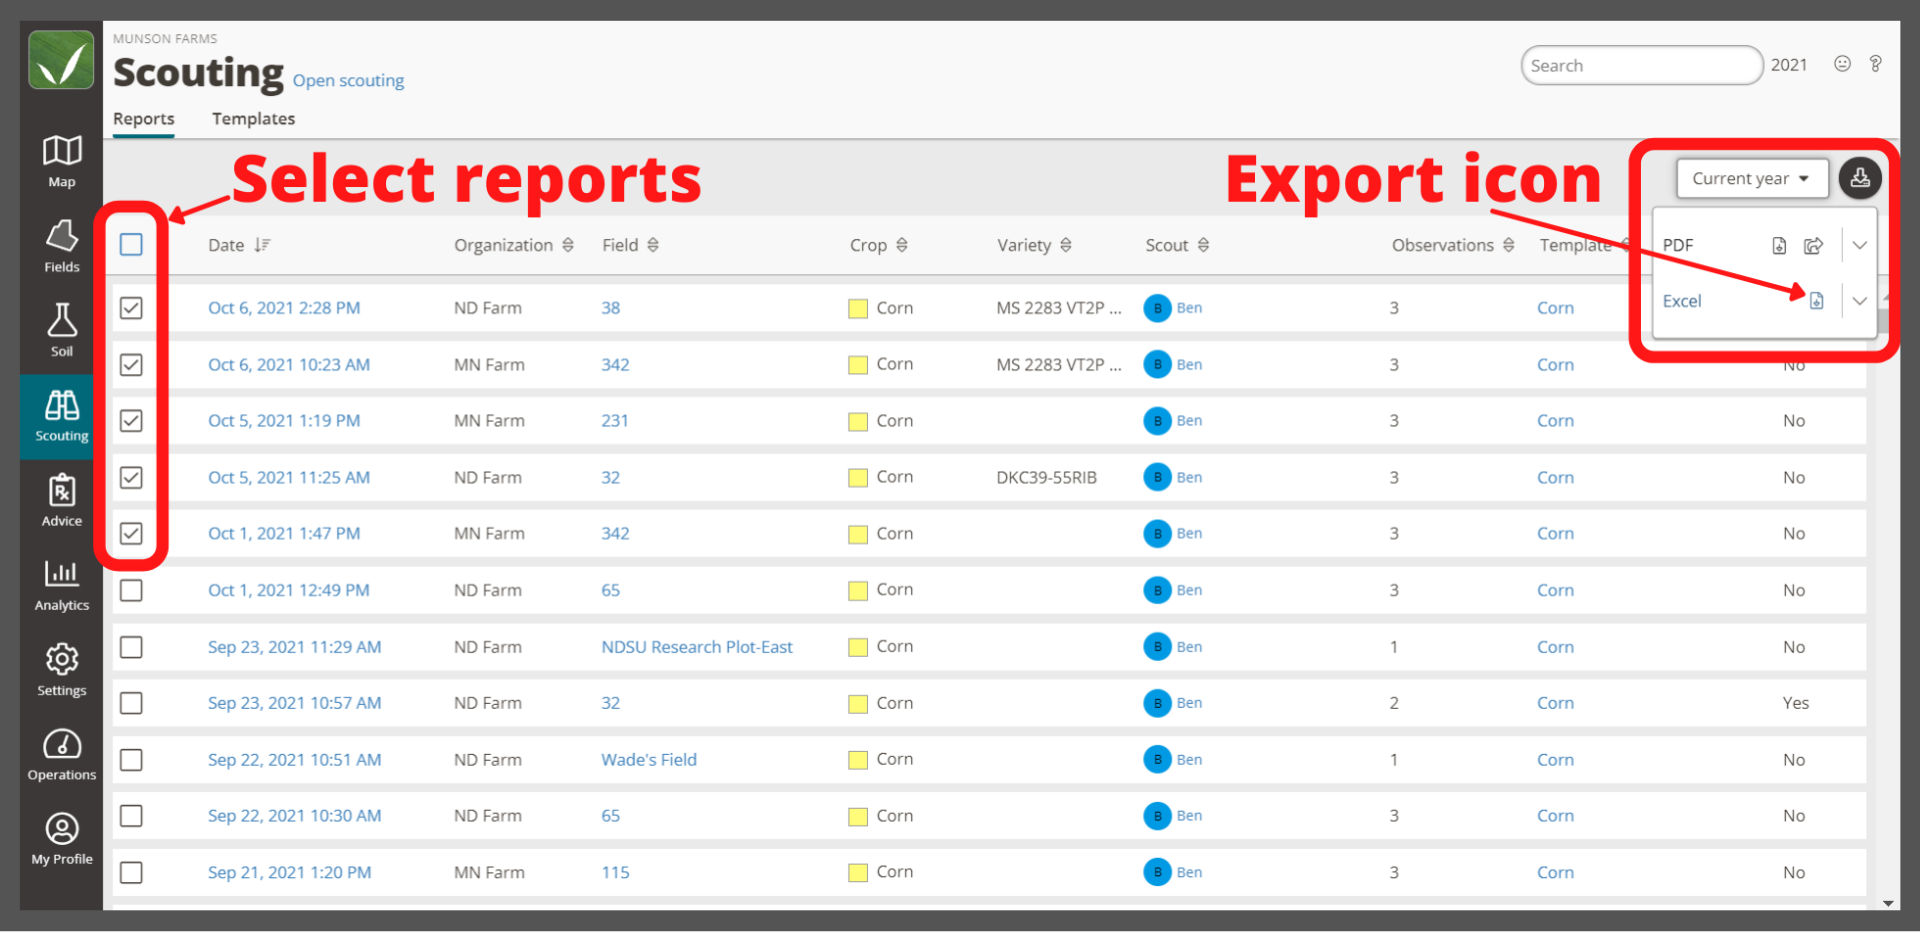Open the Analytics section in sidebar
The image size is (1920, 934).
[61, 585]
